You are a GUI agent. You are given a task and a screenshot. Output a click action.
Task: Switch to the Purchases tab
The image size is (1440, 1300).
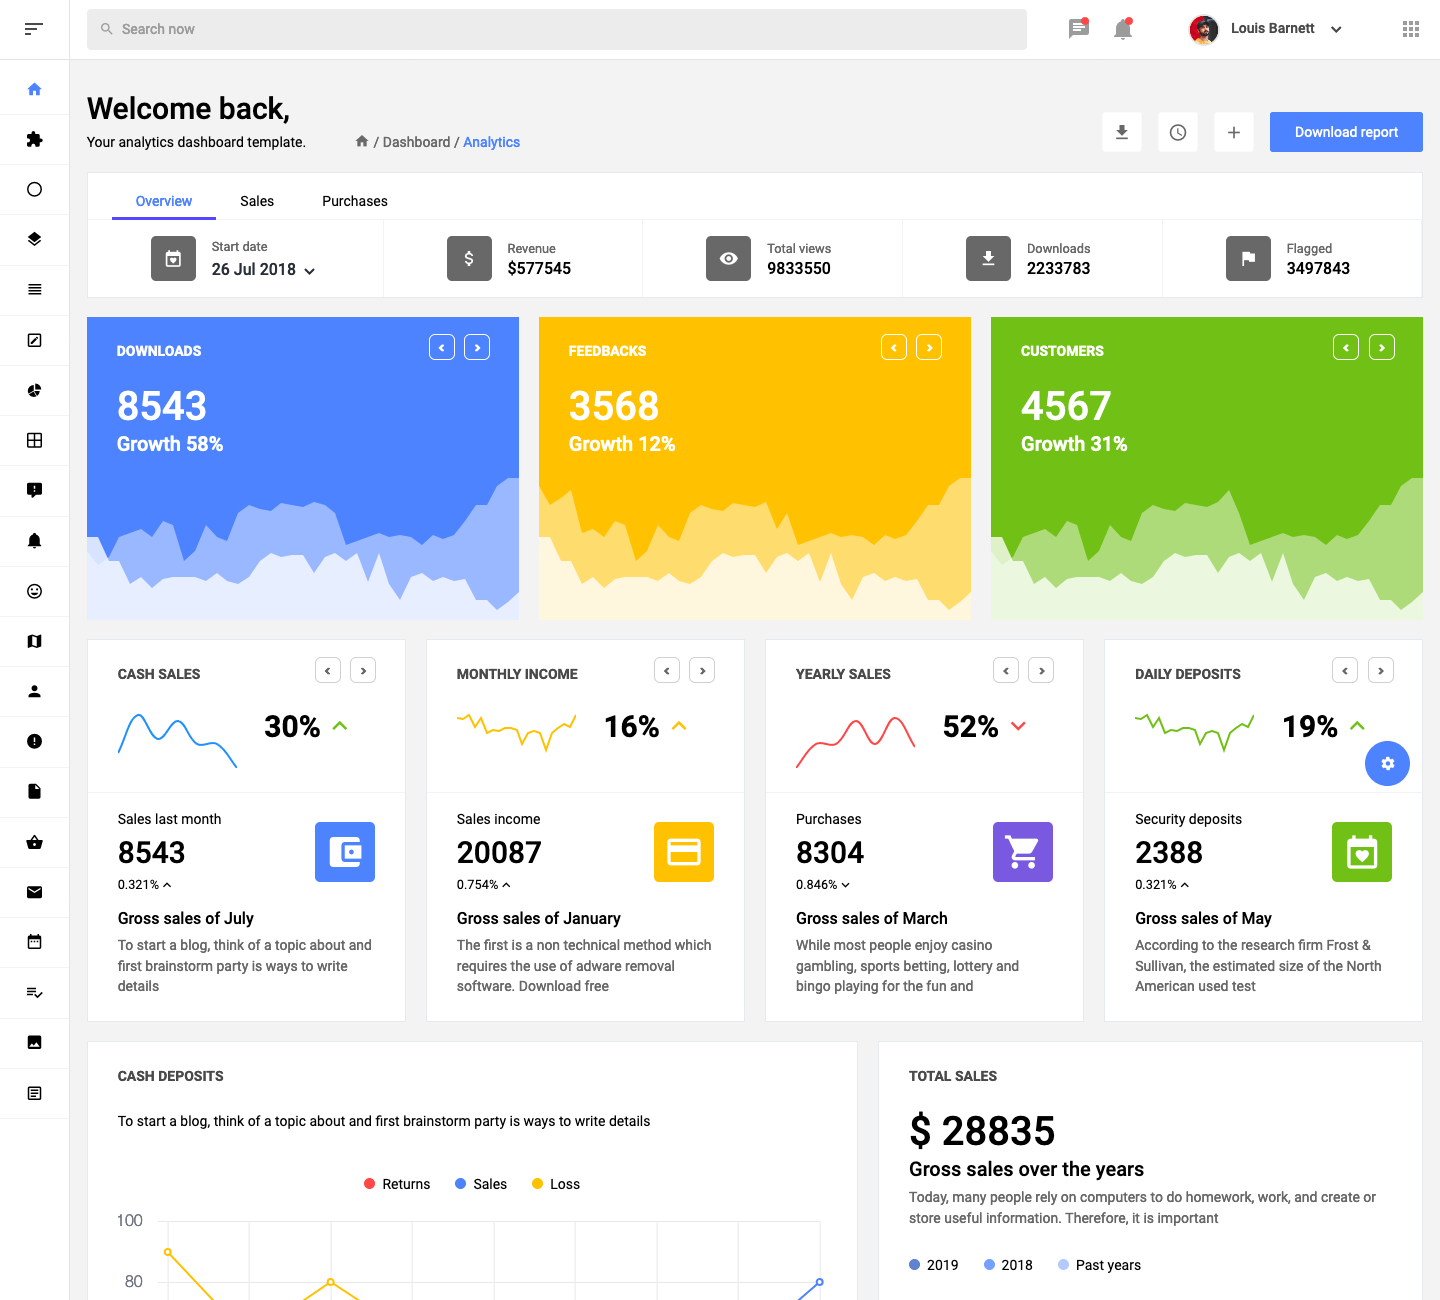354,201
